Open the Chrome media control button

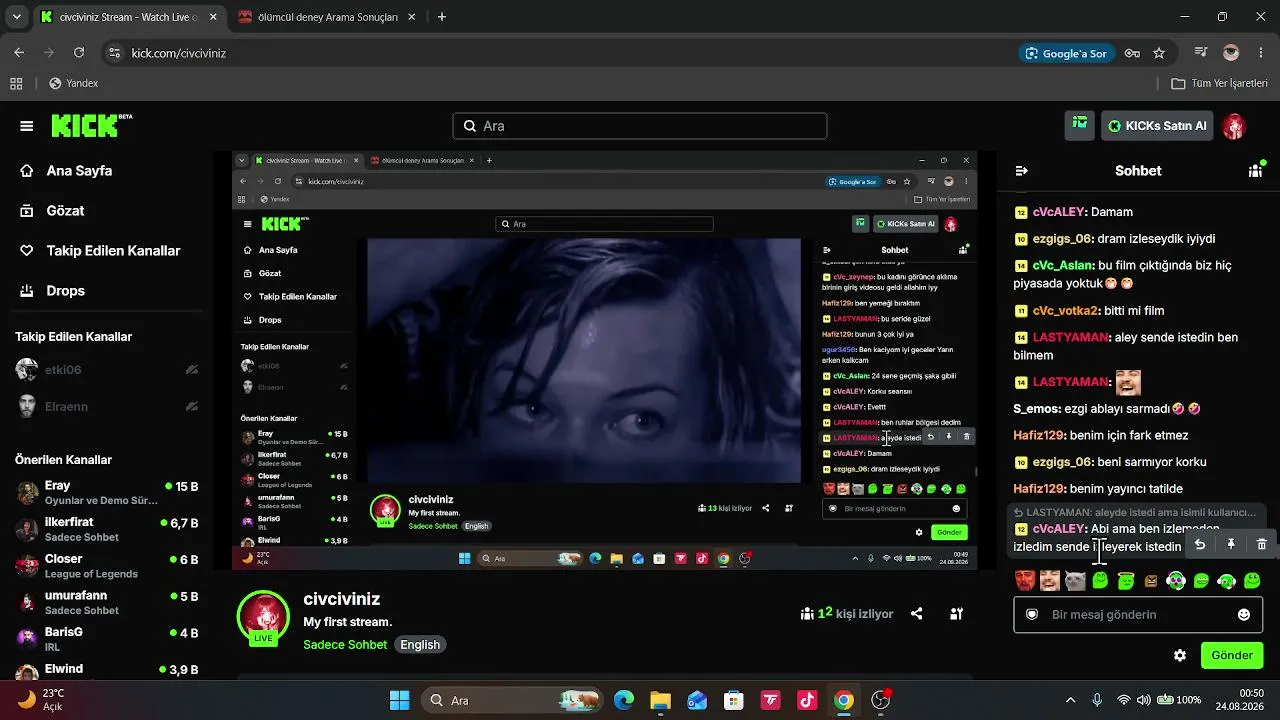[1201, 53]
